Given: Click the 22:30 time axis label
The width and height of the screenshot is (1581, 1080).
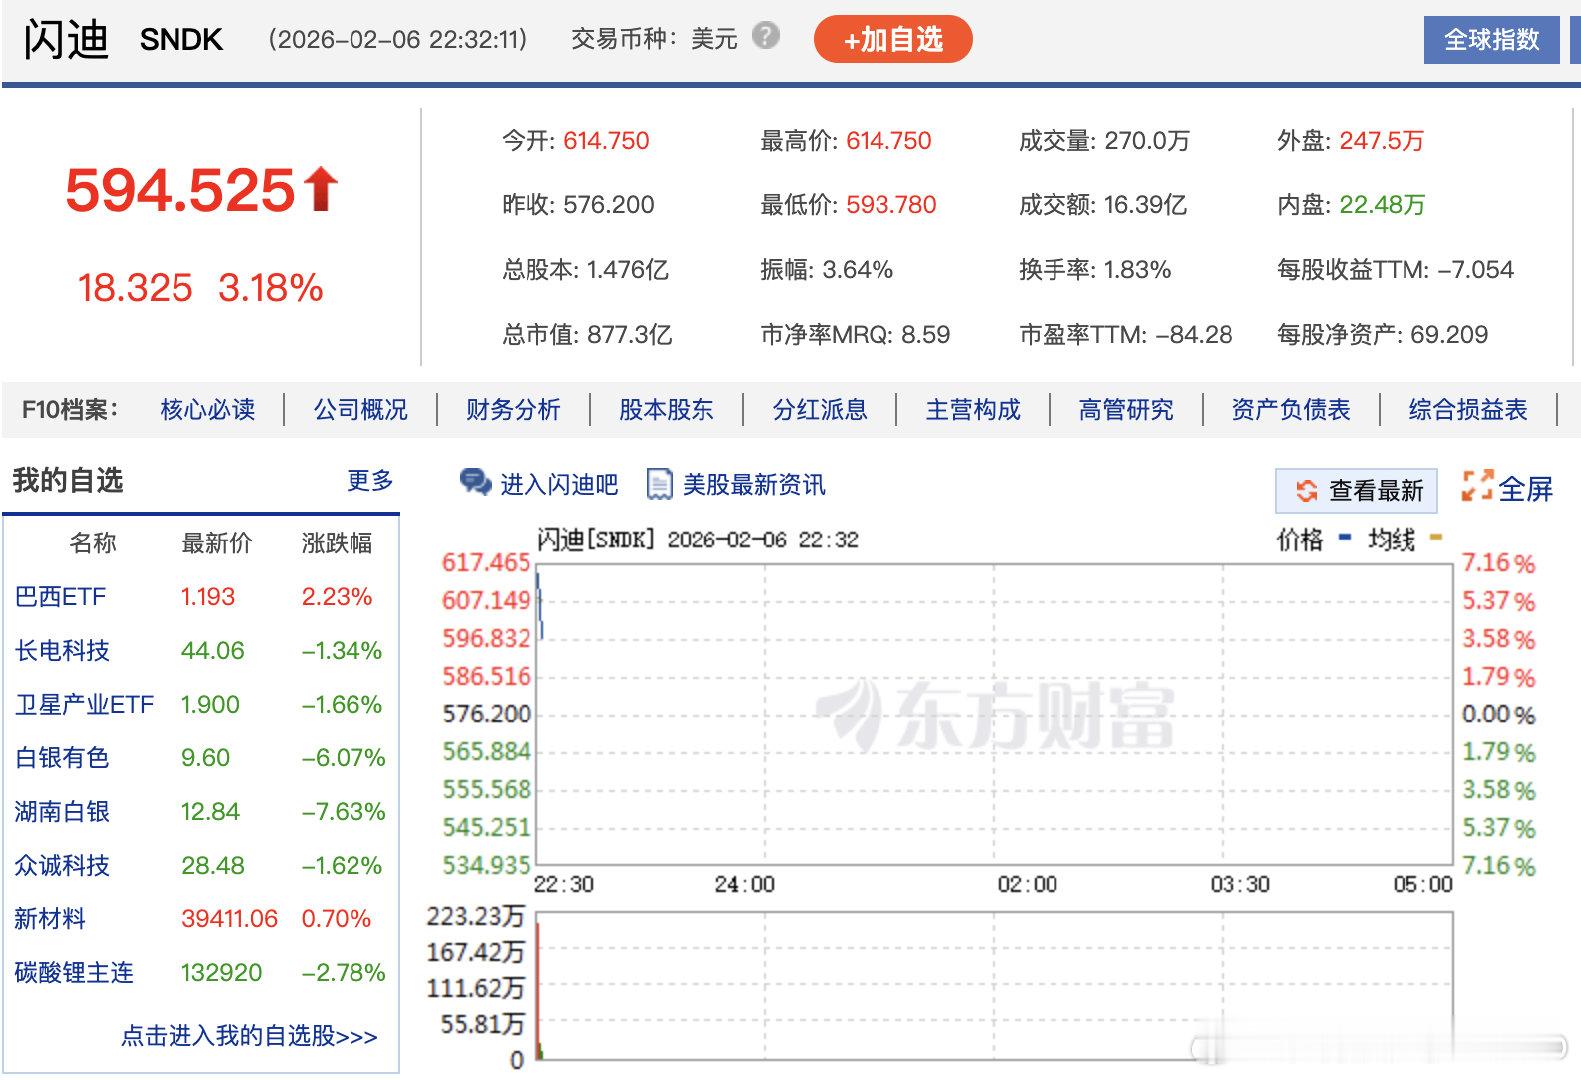Looking at the screenshot, I should (563, 884).
